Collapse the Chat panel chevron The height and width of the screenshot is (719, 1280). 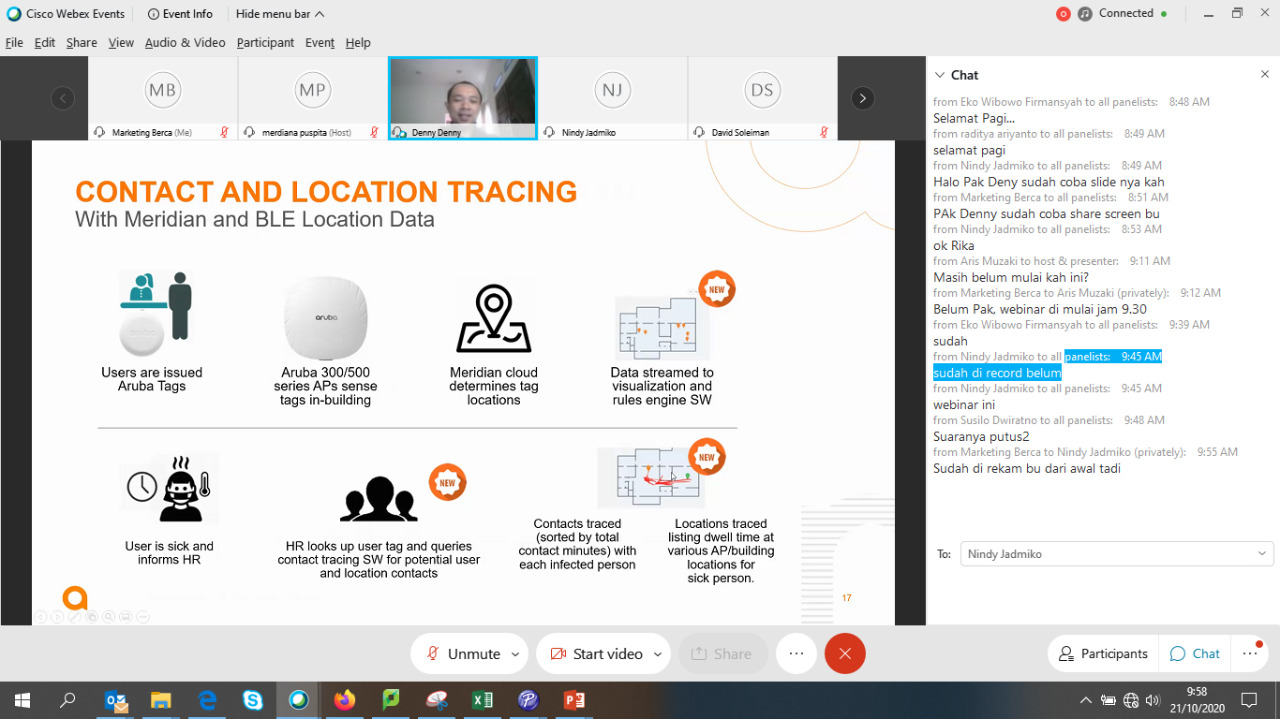tap(940, 75)
